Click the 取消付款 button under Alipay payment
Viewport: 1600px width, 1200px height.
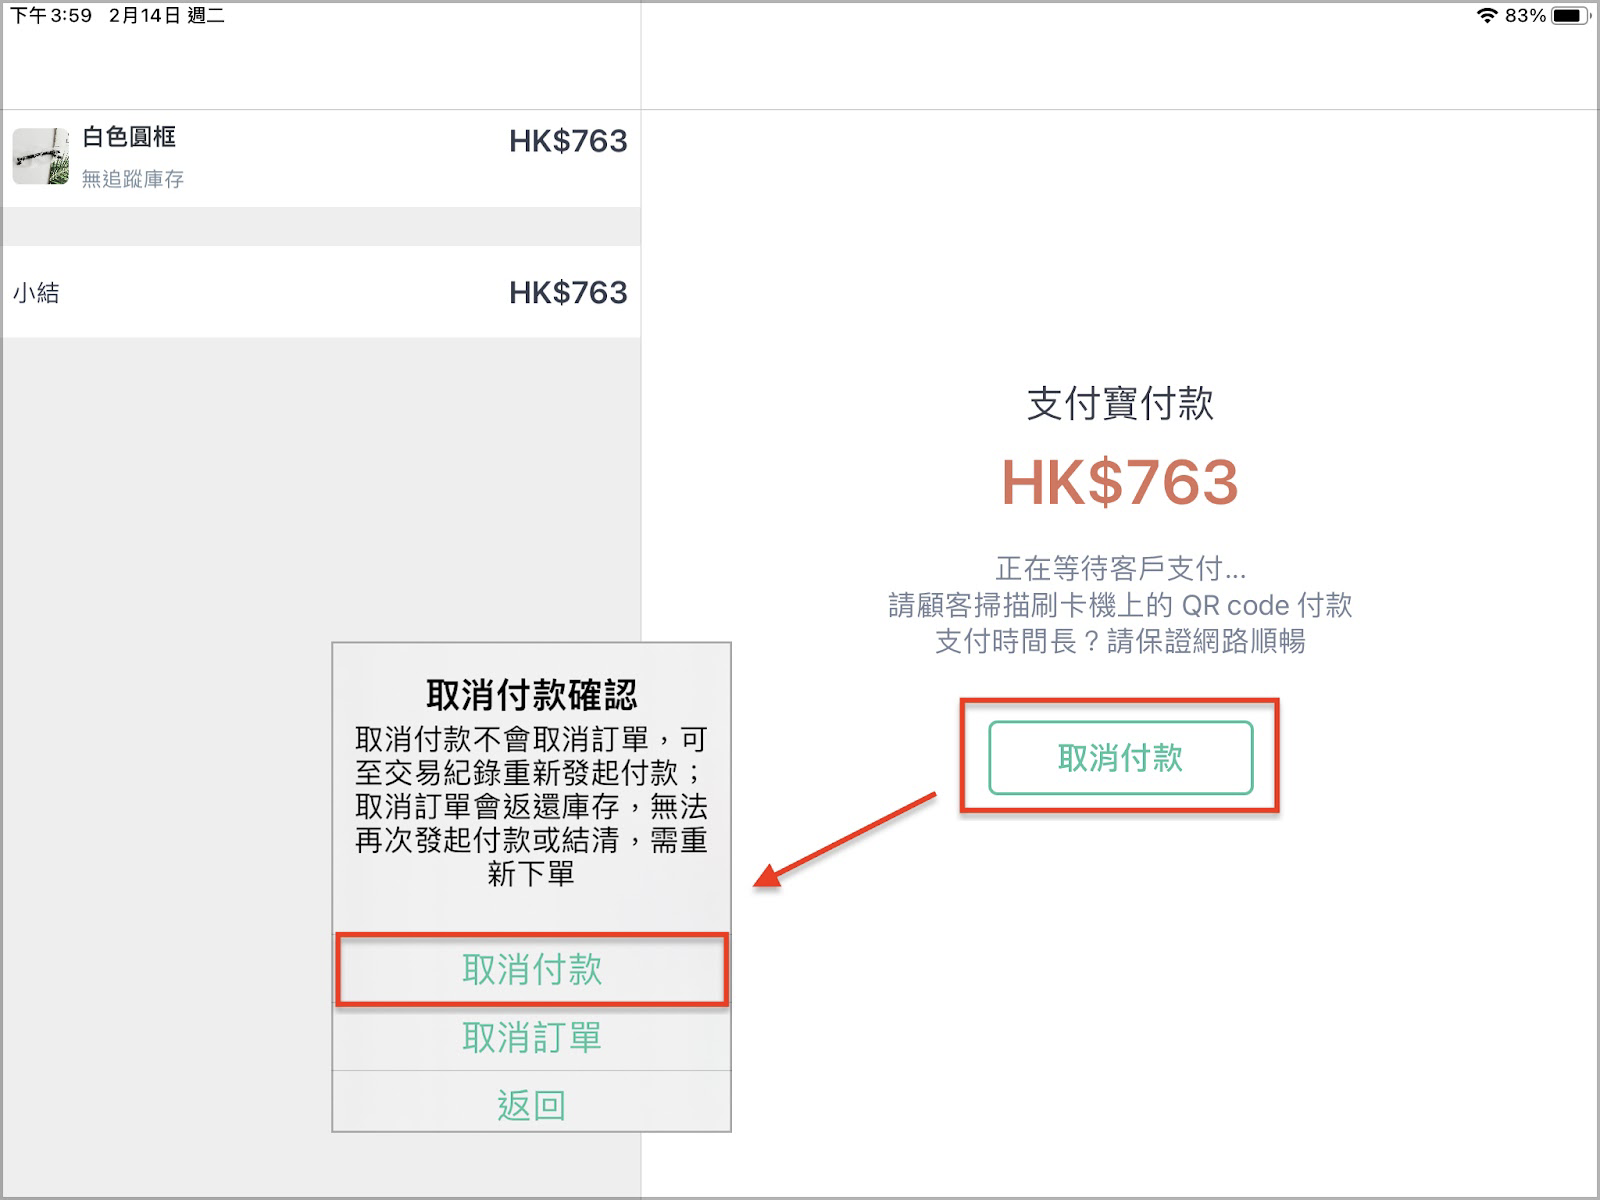click(1120, 758)
